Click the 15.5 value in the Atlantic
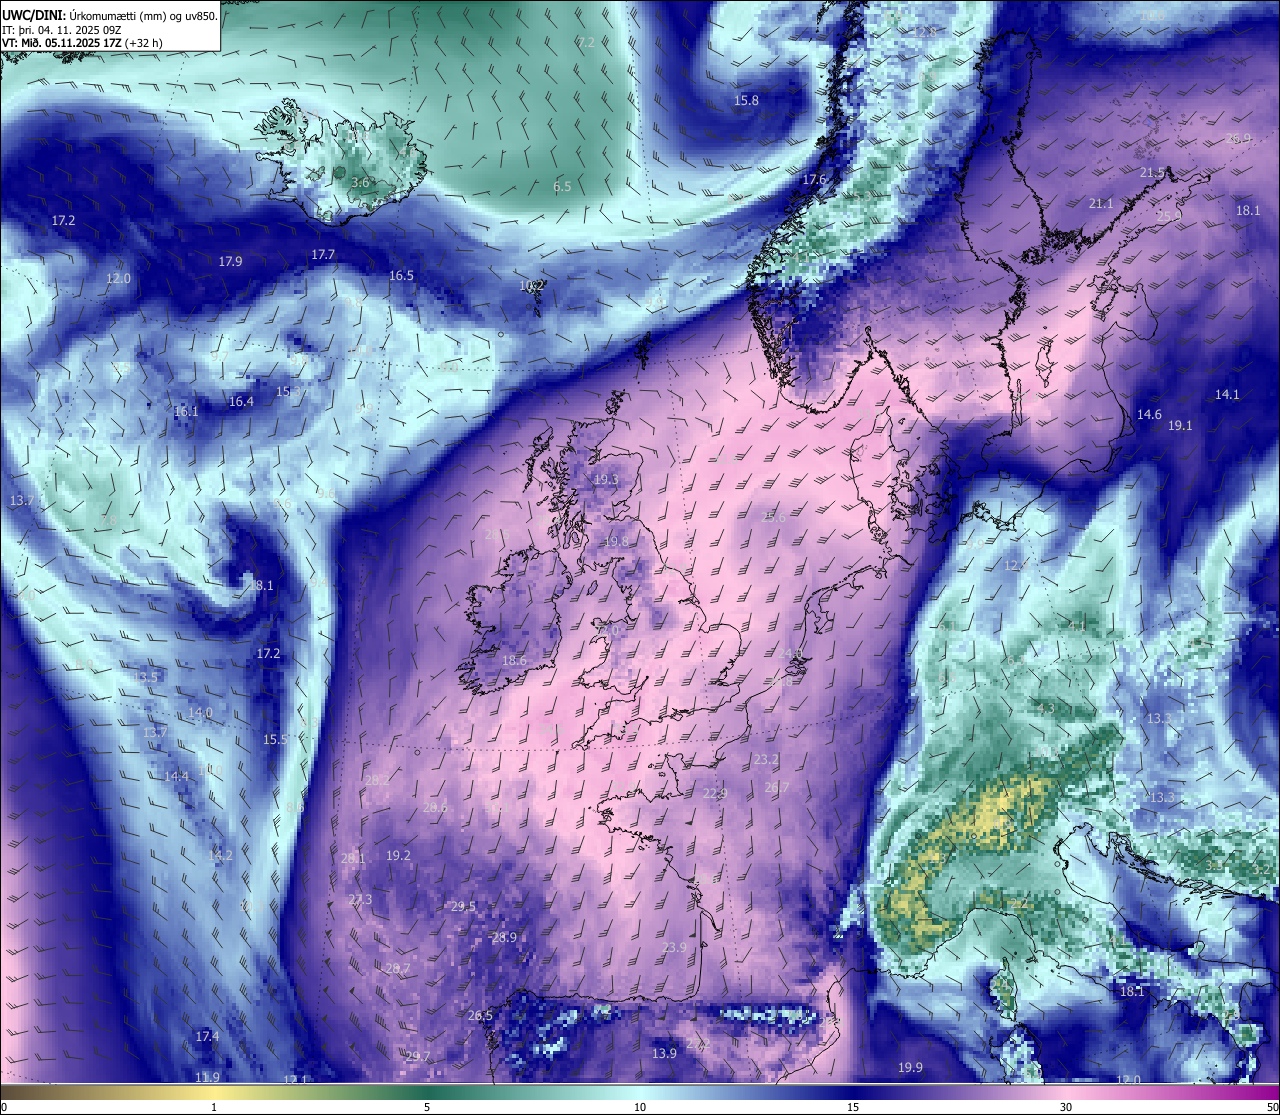Viewport: 1280px width, 1115px height. click(x=275, y=739)
